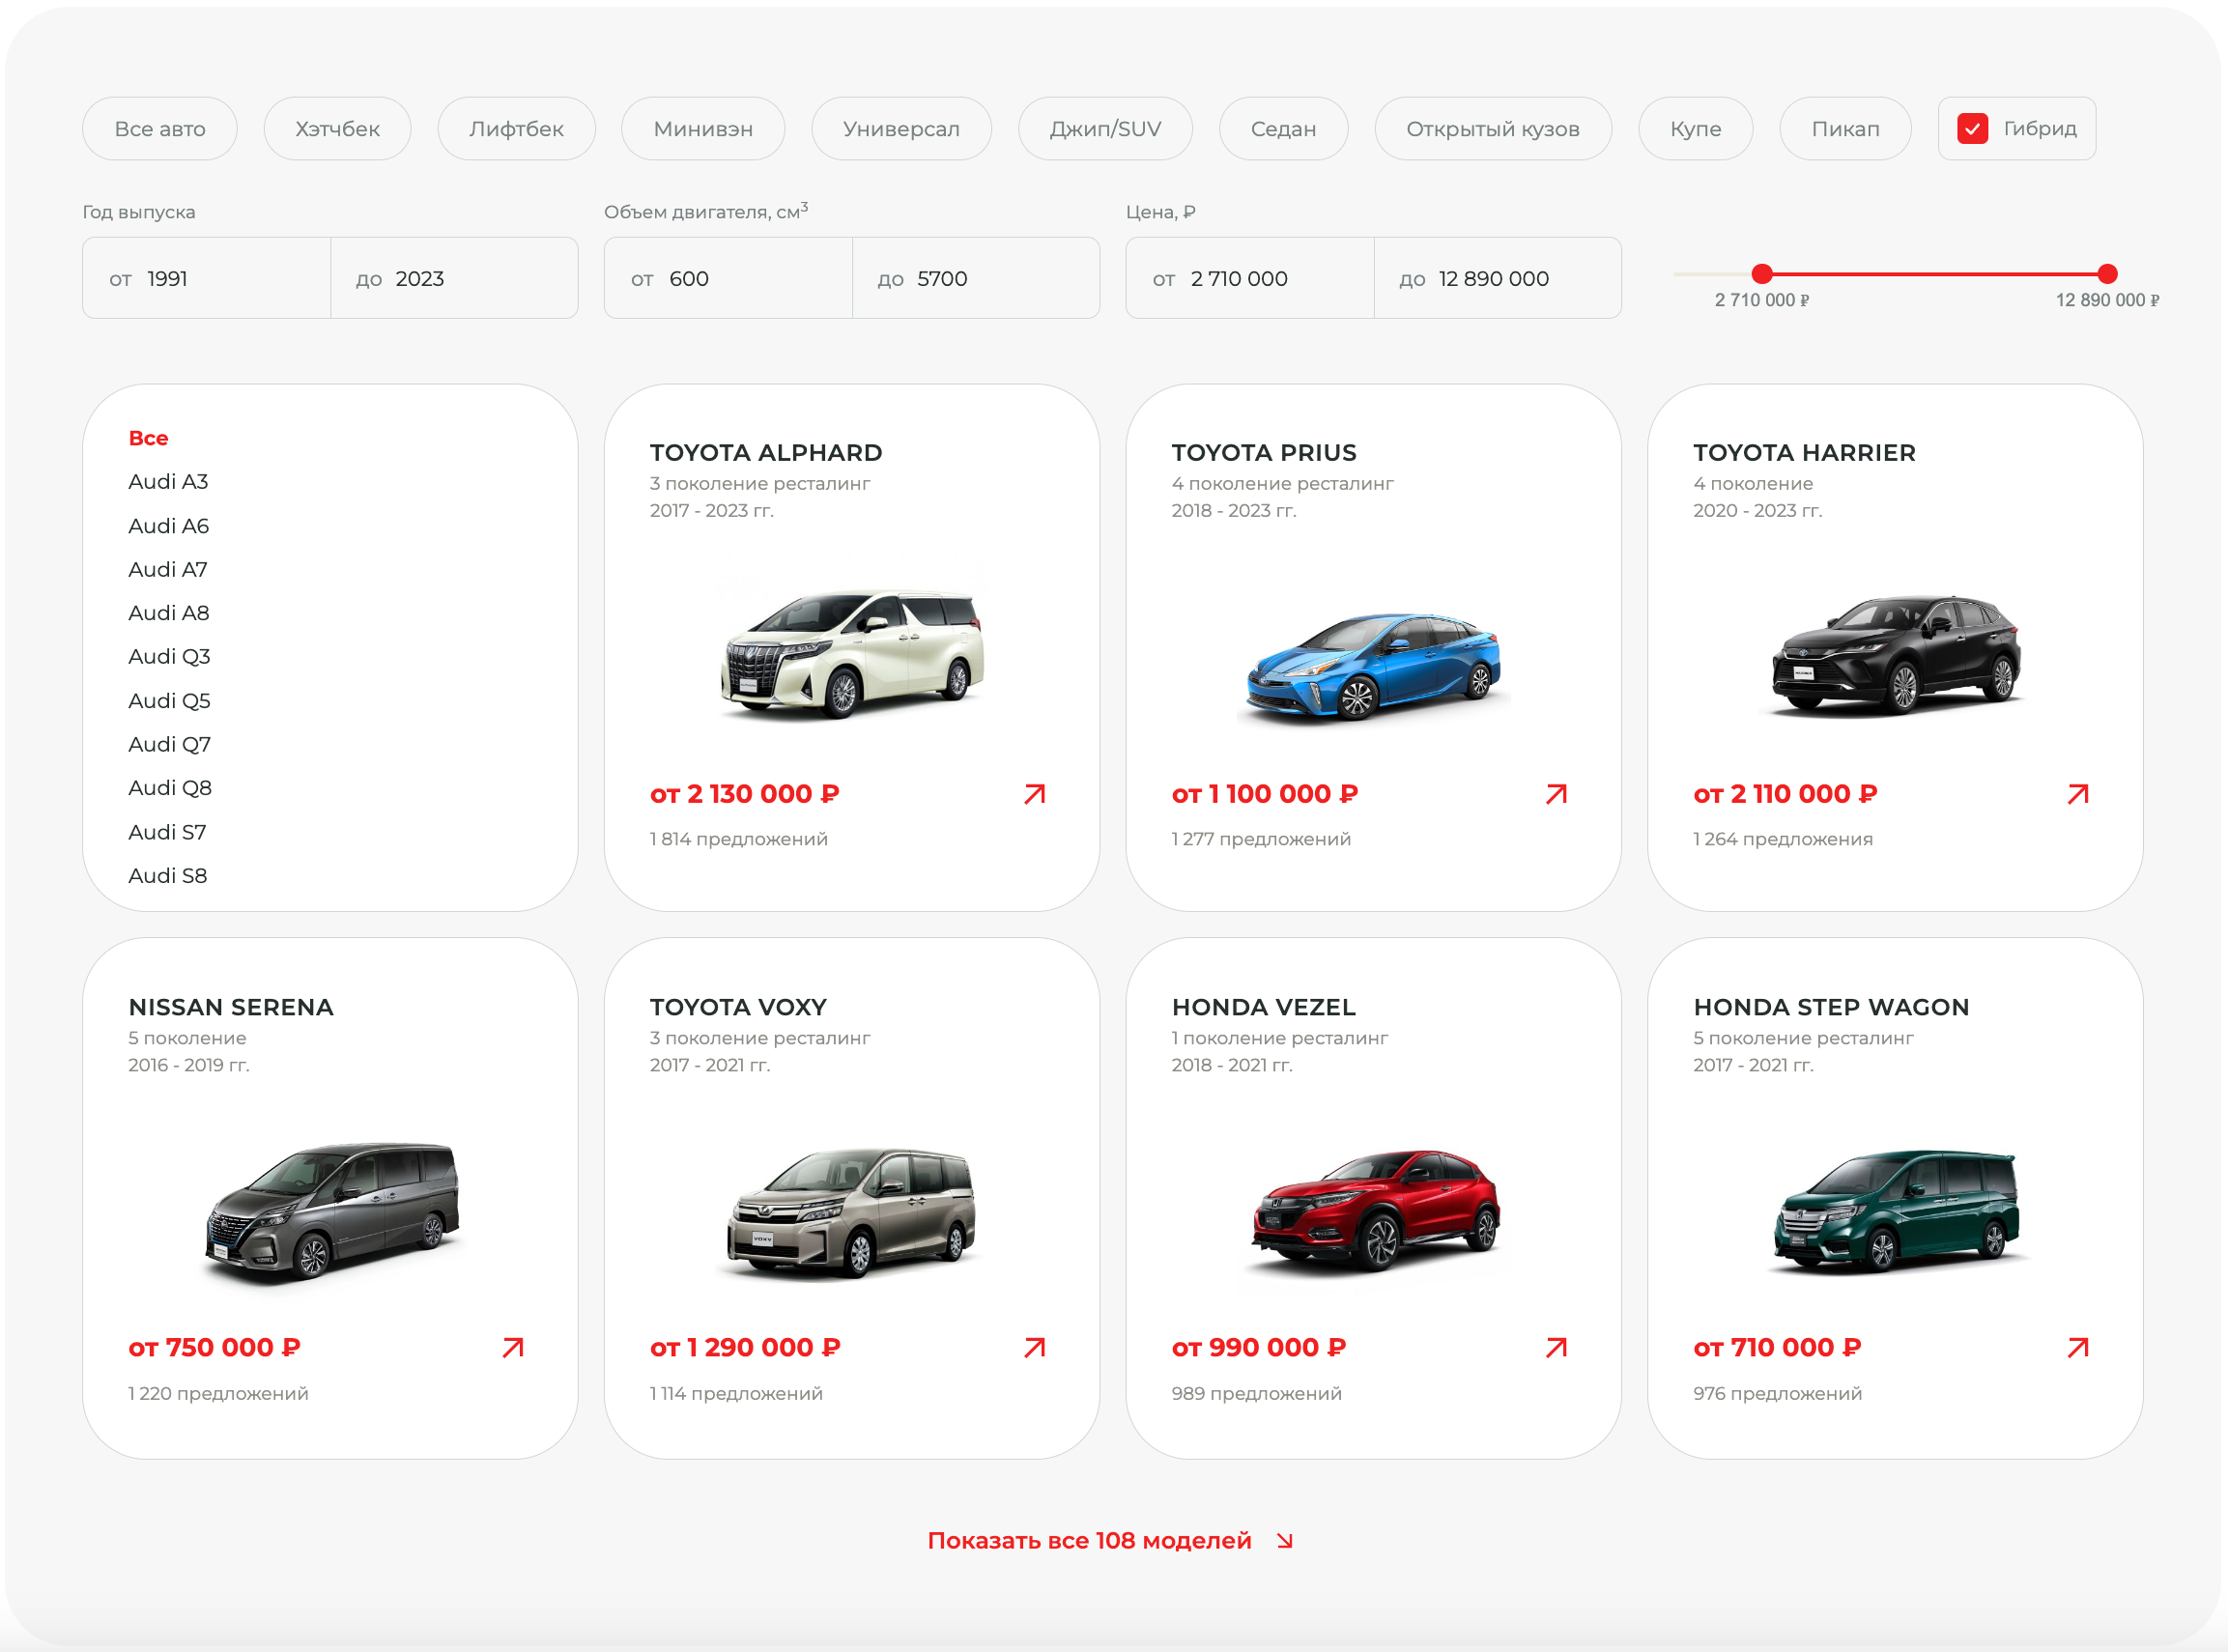2228x1652 pixels.
Task: Click the arrow icon on Toyota Alphard card
Action: tap(1034, 794)
